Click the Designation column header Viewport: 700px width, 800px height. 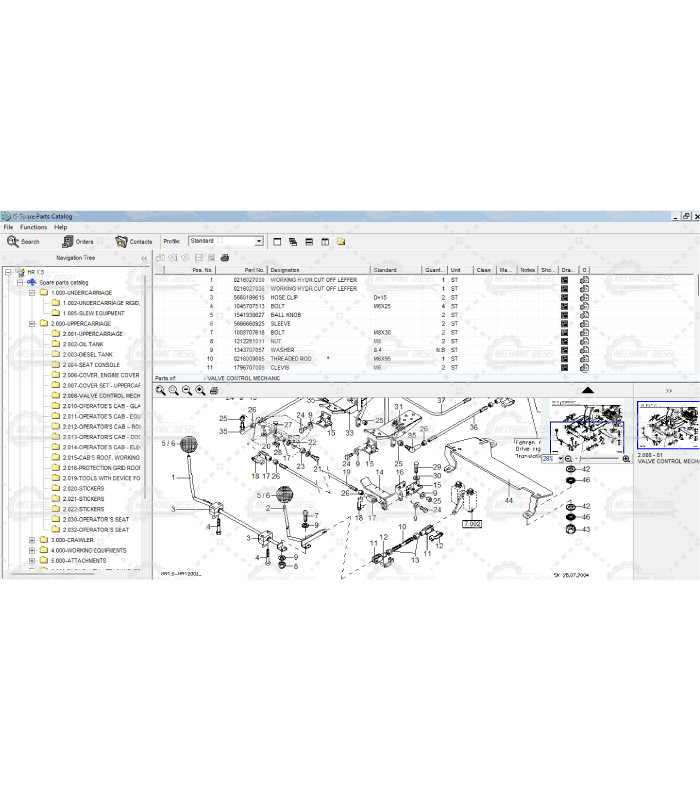(285, 270)
